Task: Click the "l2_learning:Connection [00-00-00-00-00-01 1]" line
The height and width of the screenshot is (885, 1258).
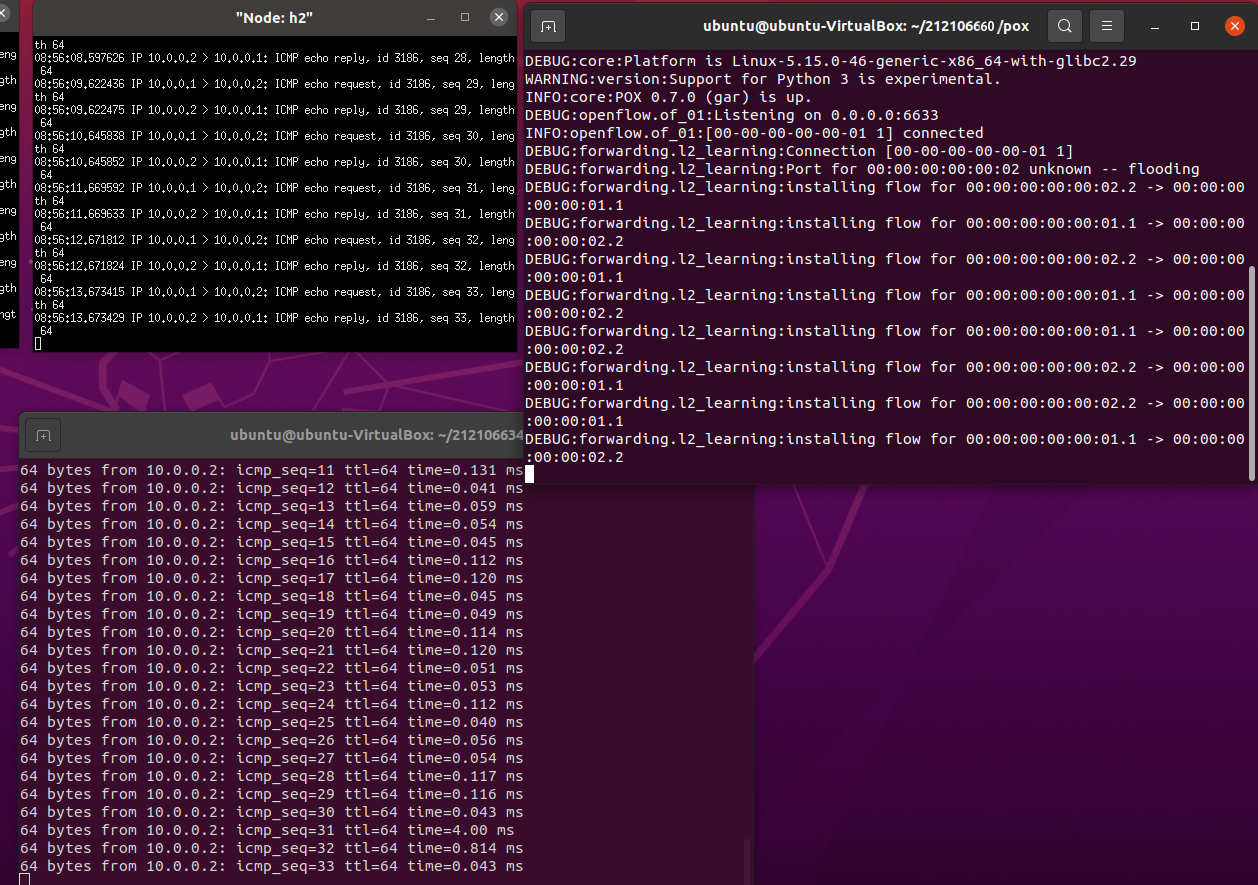Action: [799, 151]
